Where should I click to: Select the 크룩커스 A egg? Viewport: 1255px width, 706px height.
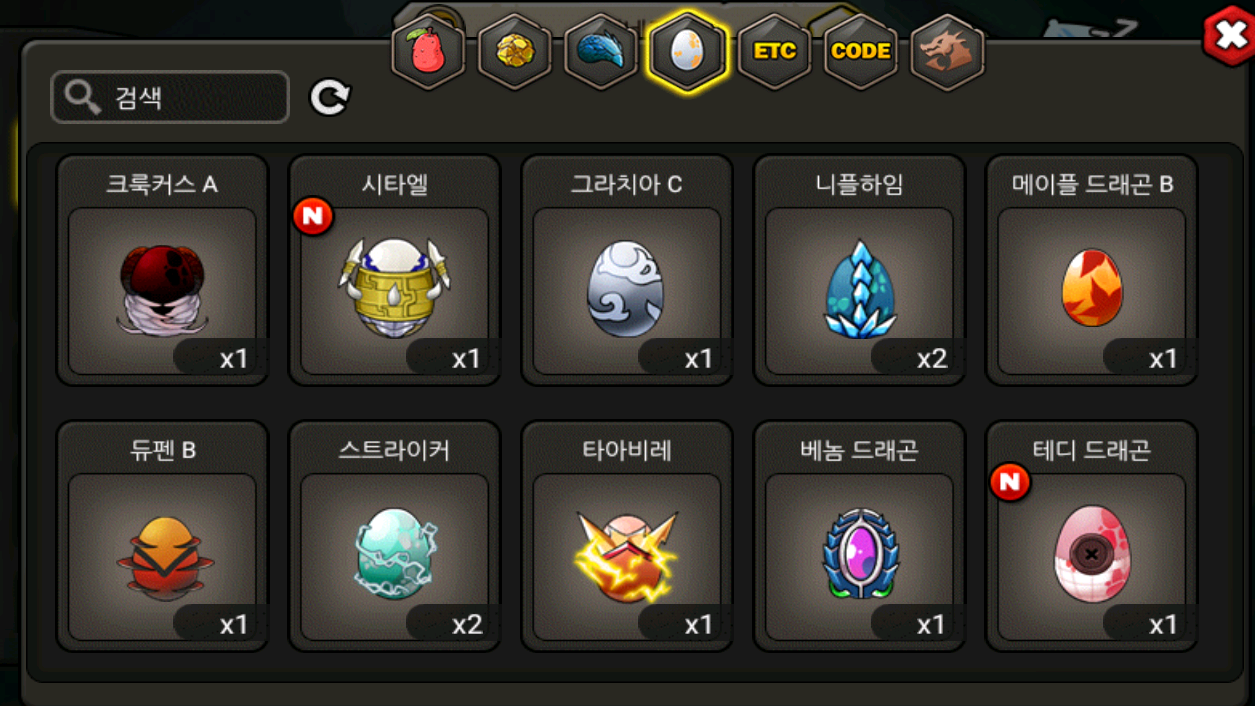162,270
